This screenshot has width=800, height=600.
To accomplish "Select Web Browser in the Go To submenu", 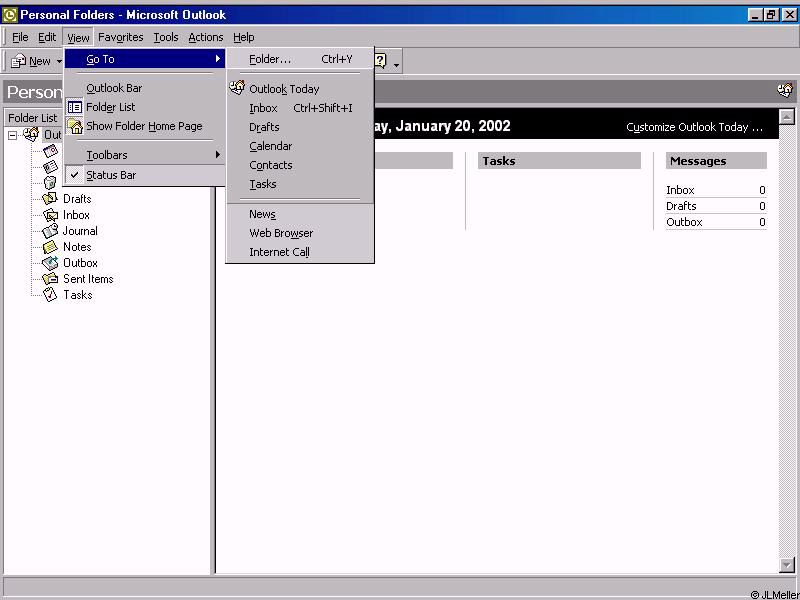I will (300, 233).
